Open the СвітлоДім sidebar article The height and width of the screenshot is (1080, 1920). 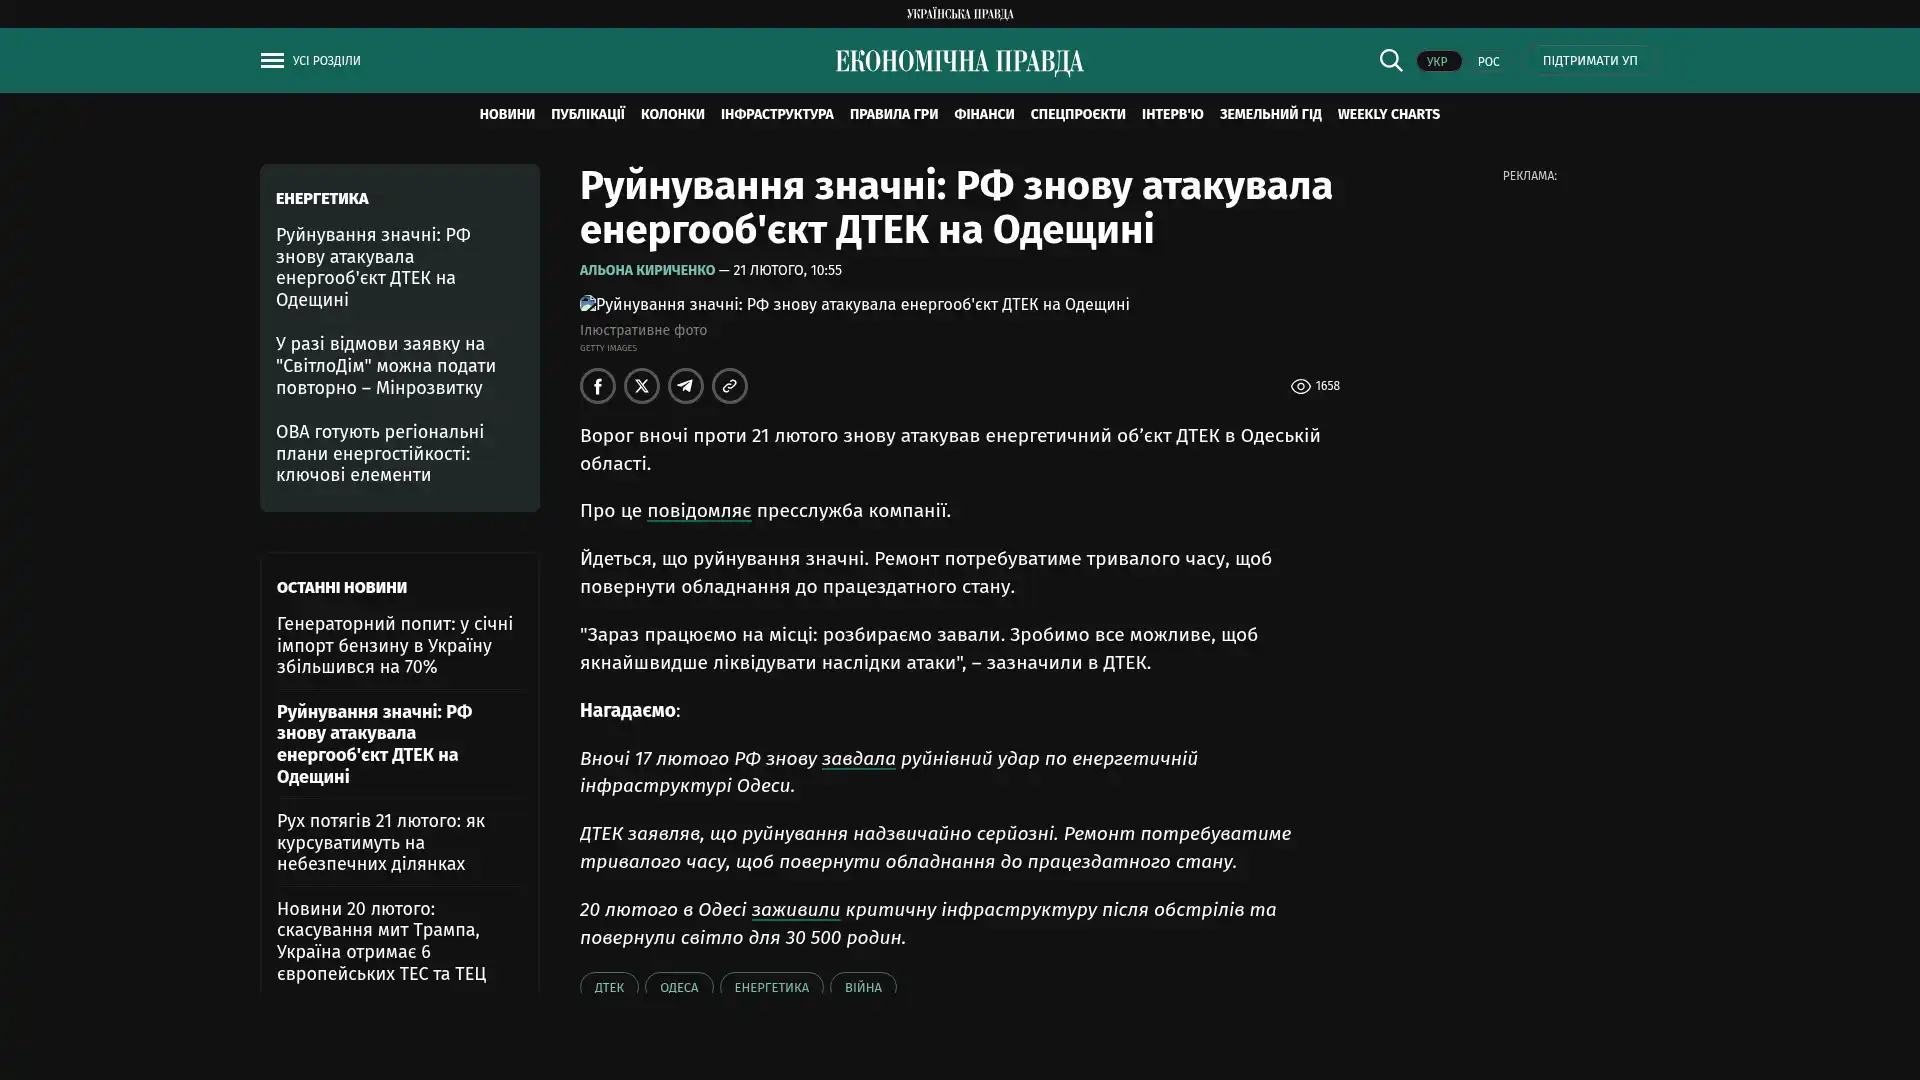click(385, 365)
